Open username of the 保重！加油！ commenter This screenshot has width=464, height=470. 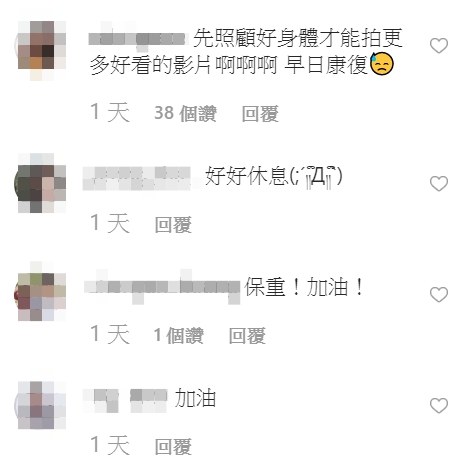pos(162,287)
